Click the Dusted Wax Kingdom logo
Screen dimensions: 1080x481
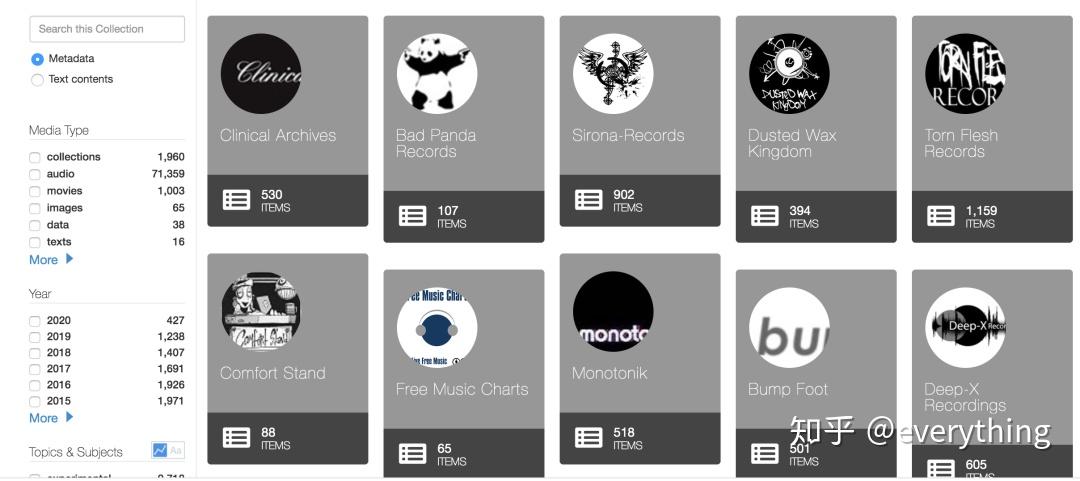point(789,73)
